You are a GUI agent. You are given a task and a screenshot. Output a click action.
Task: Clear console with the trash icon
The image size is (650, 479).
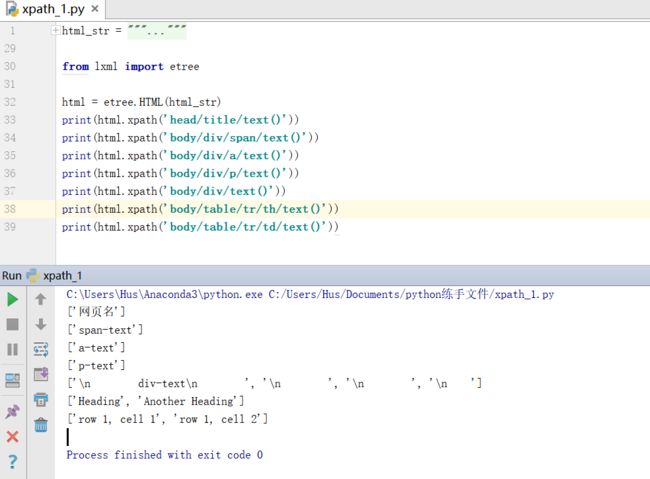pyautogui.click(x=41, y=425)
